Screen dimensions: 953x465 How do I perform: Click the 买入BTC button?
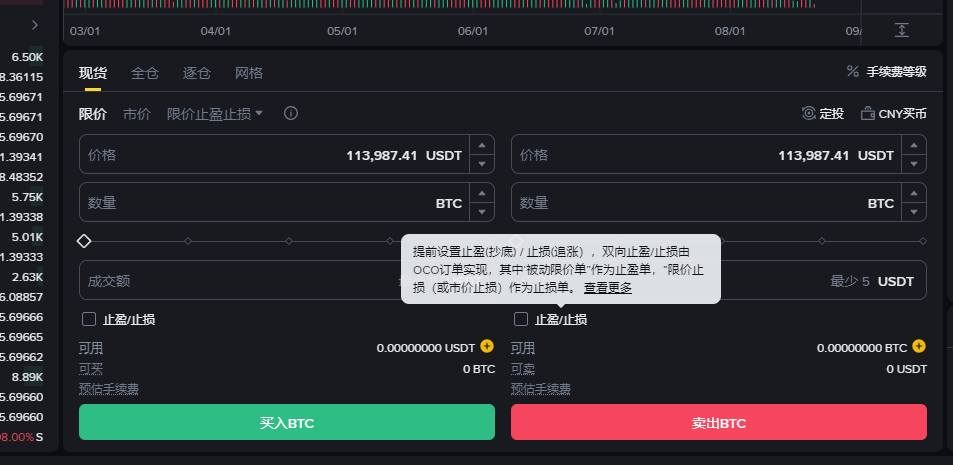287,422
